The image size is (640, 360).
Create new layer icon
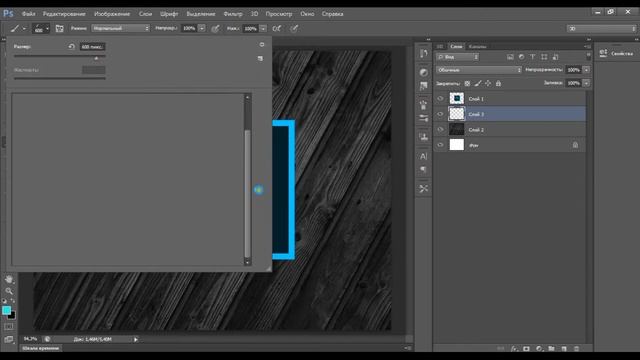pyautogui.click(x=564, y=349)
